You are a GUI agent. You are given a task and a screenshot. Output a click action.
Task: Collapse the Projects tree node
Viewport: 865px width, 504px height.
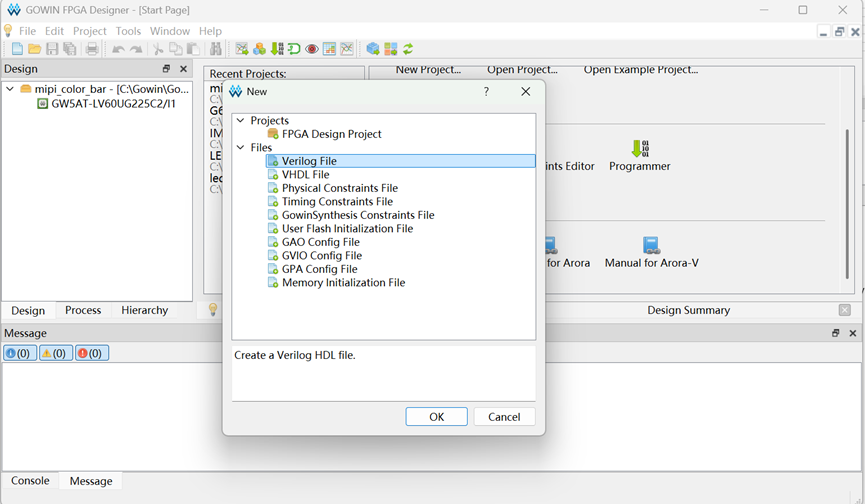[241, 120]
